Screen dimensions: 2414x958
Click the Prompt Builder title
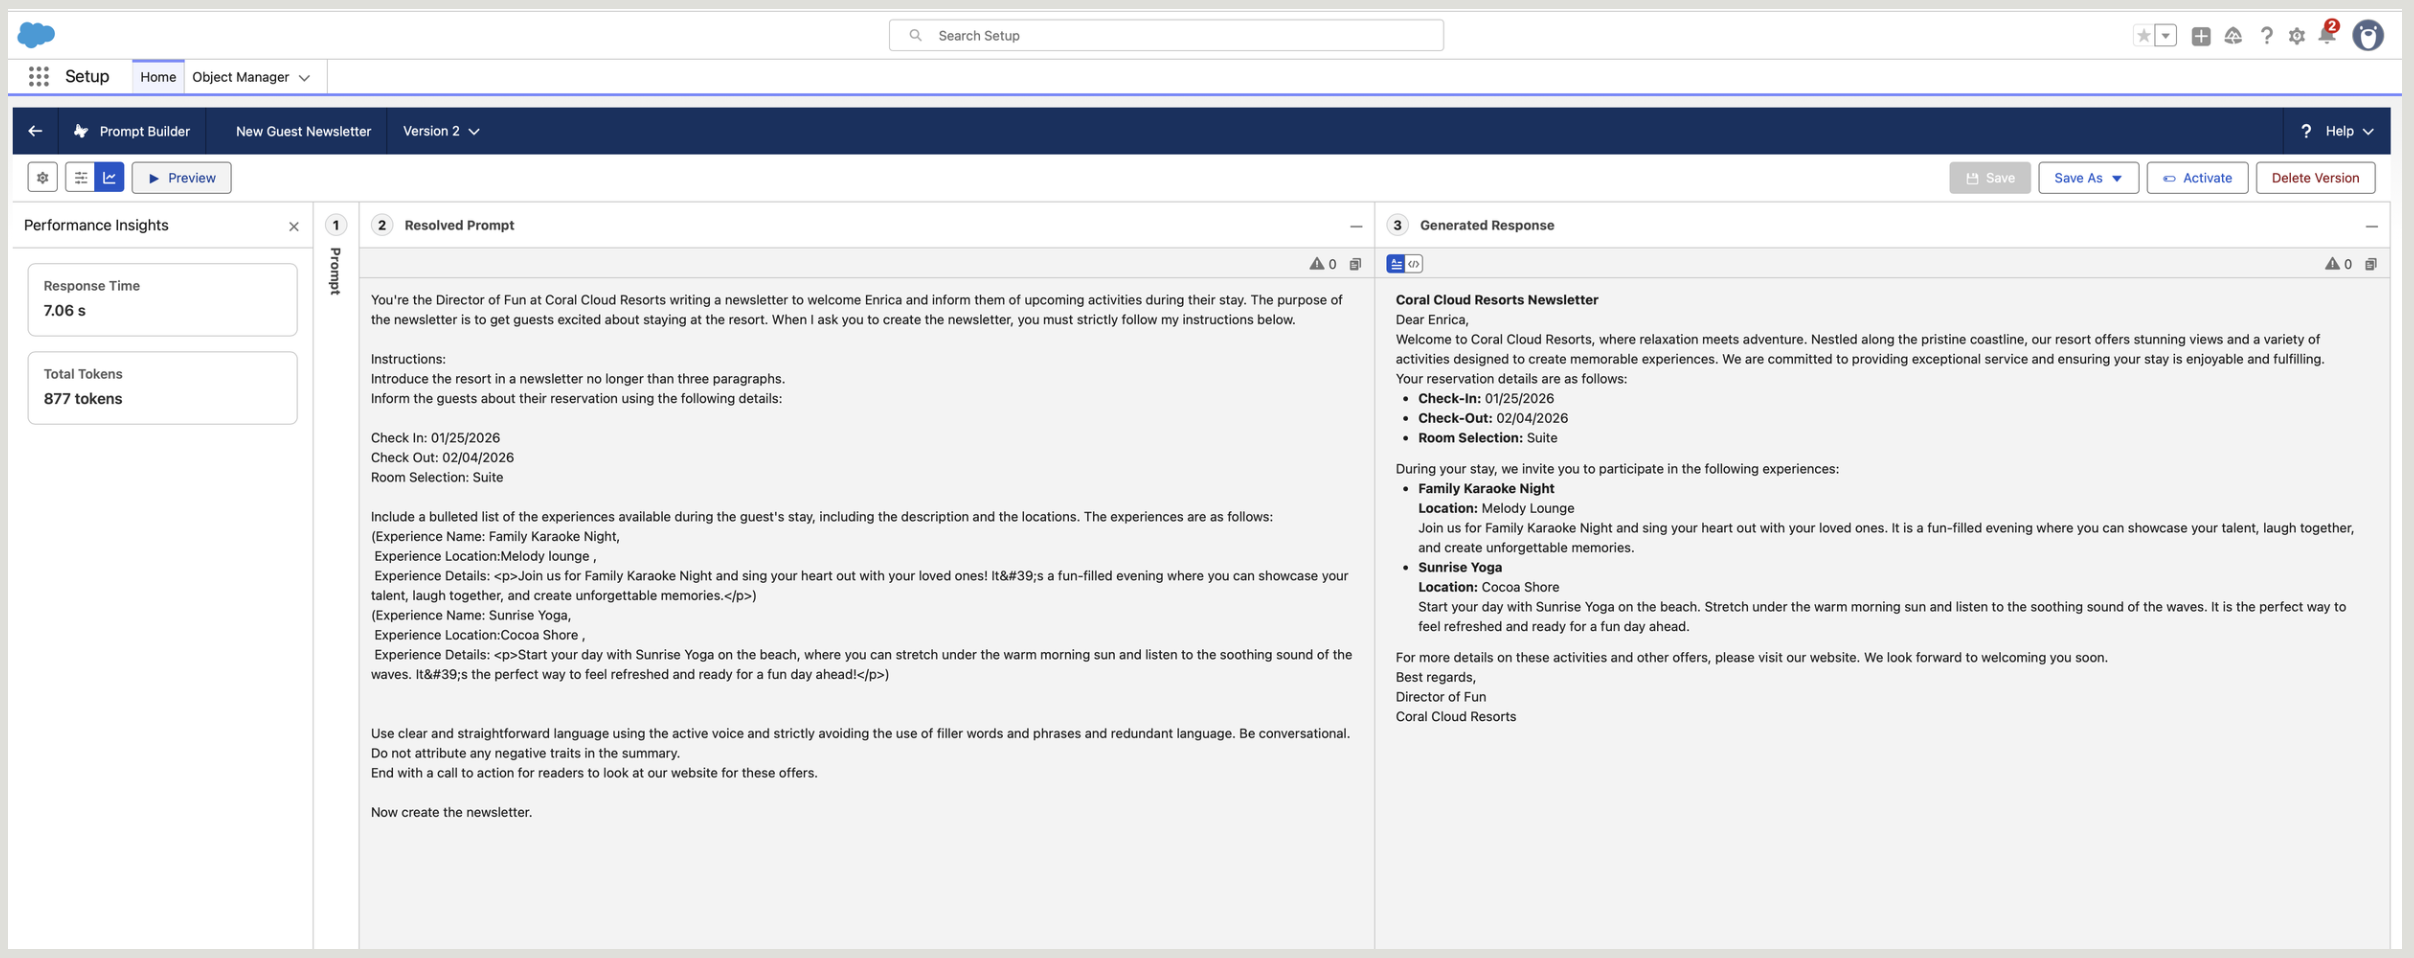tap(144, 131)
